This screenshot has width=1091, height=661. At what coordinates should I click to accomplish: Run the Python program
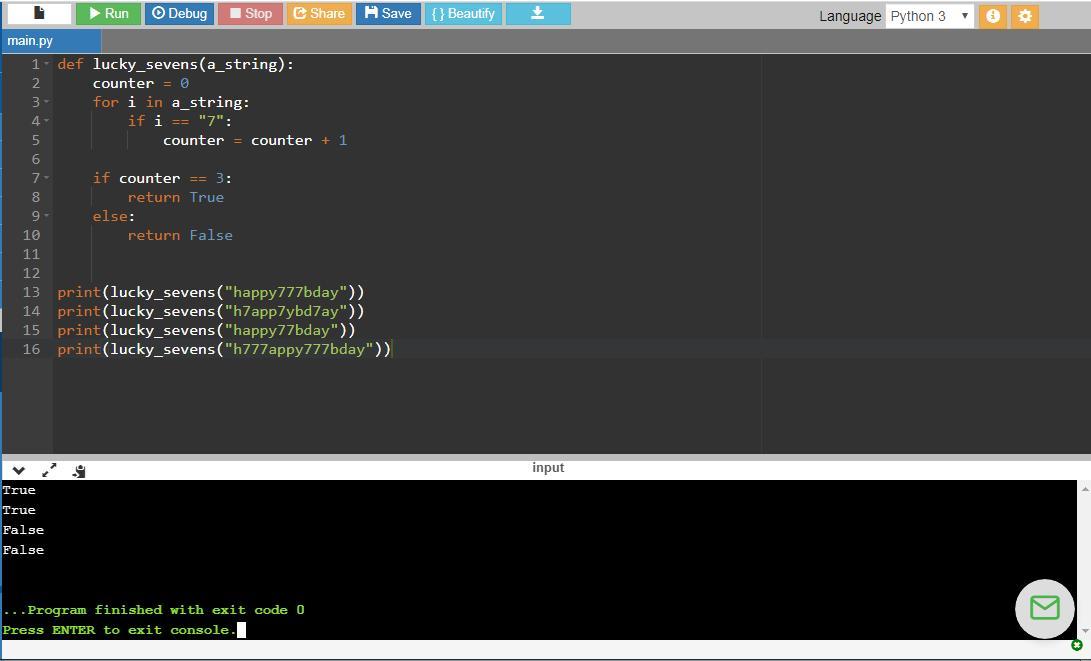pos(109,13)
